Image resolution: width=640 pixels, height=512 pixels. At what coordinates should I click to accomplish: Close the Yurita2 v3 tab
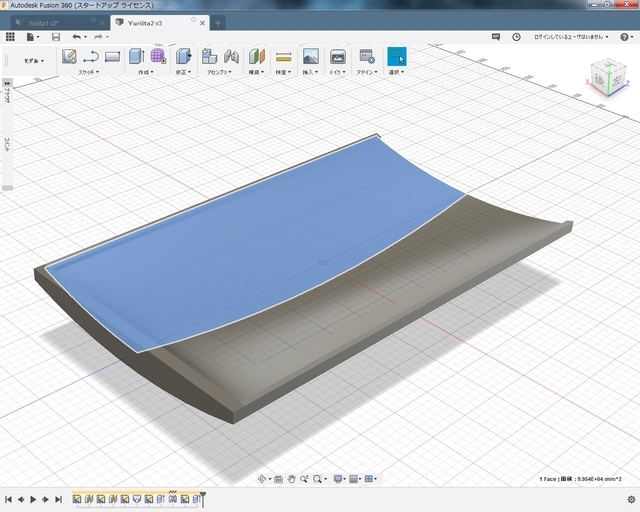[202, 23]
